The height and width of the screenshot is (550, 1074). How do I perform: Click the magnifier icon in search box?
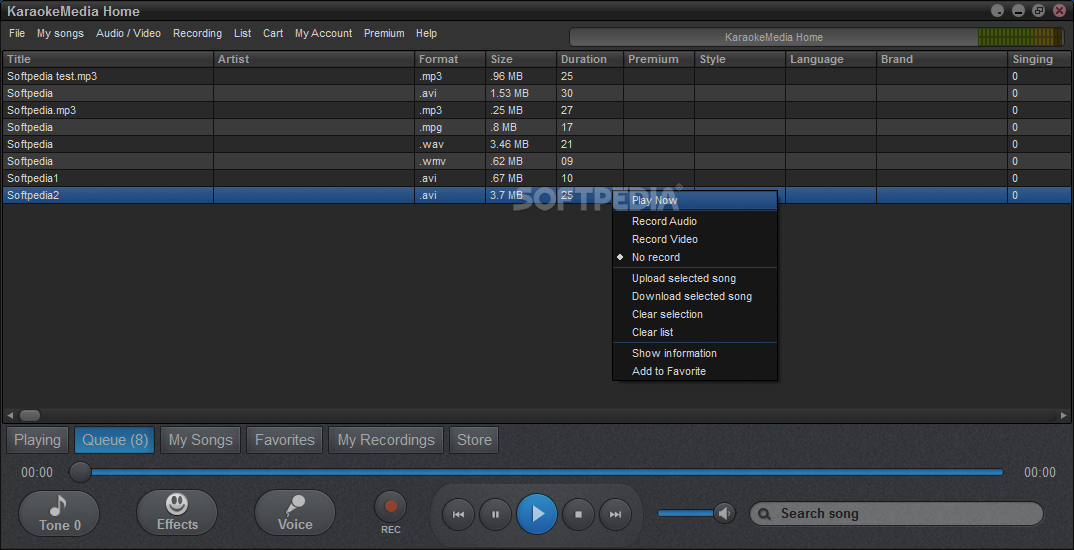[766, 514]
